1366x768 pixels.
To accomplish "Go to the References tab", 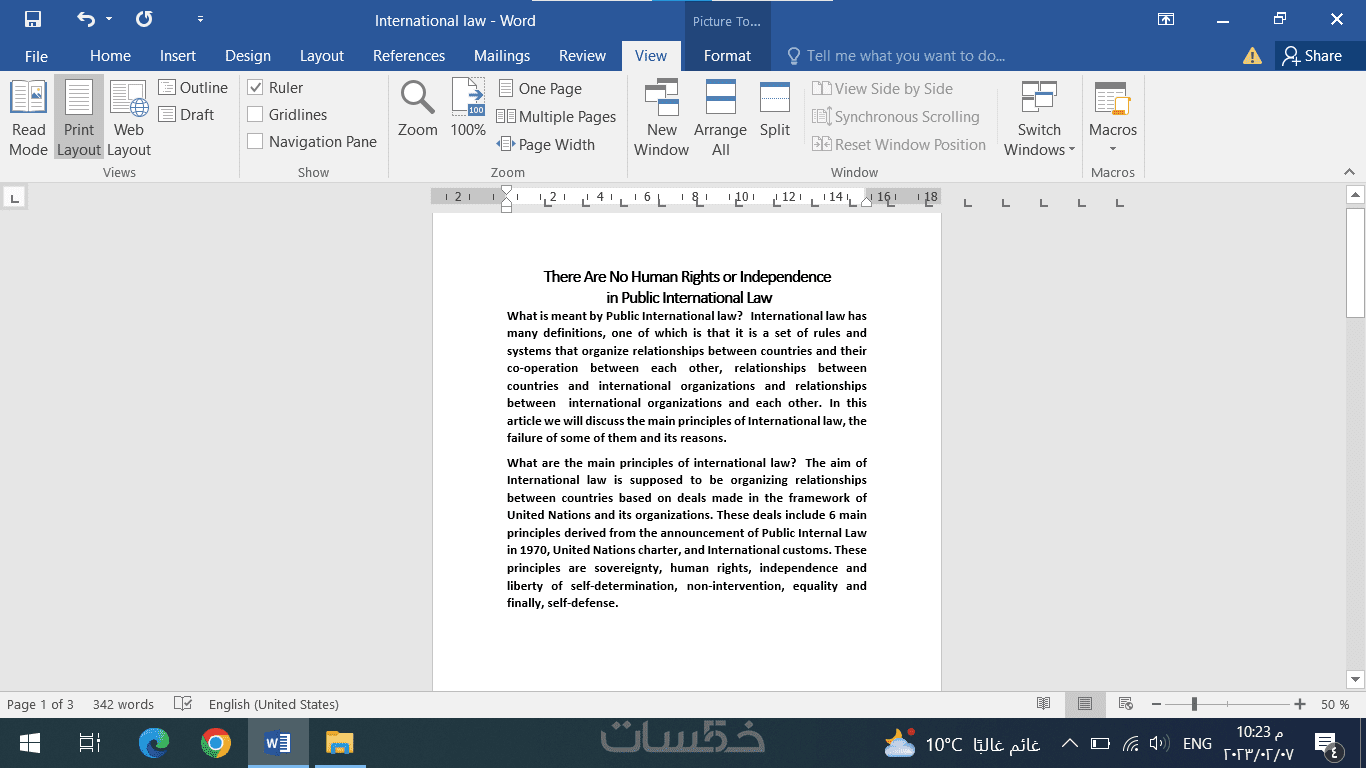I will (x=409, y=56).
